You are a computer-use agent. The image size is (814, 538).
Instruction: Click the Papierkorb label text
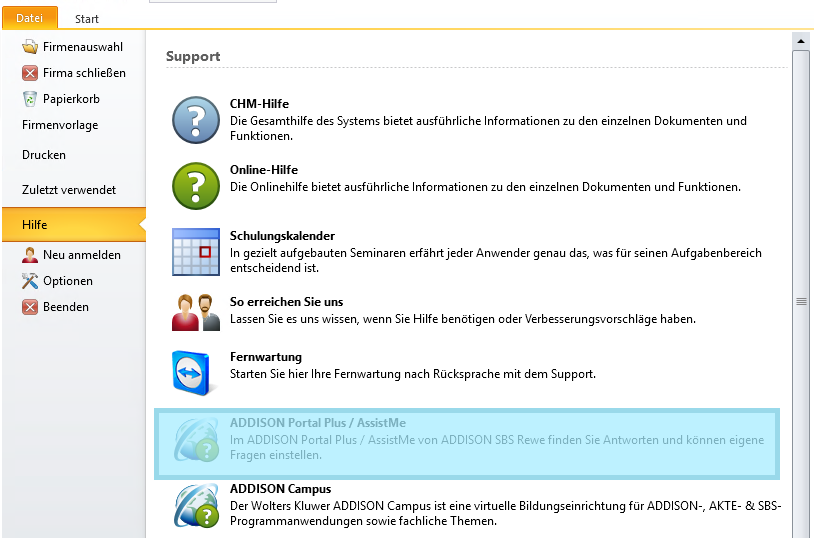(x=71, y=99)
